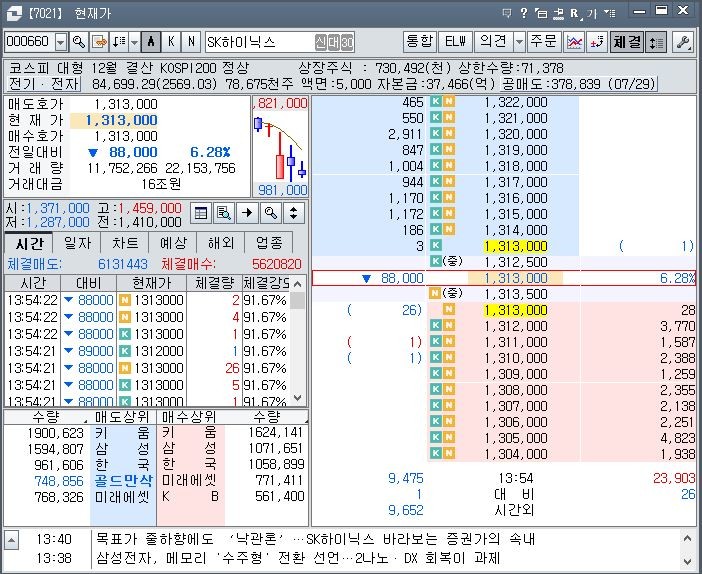This screenshot has width=702, height=574.
Task: Click the 체결량 column header
Action: (x=214, y=283)
